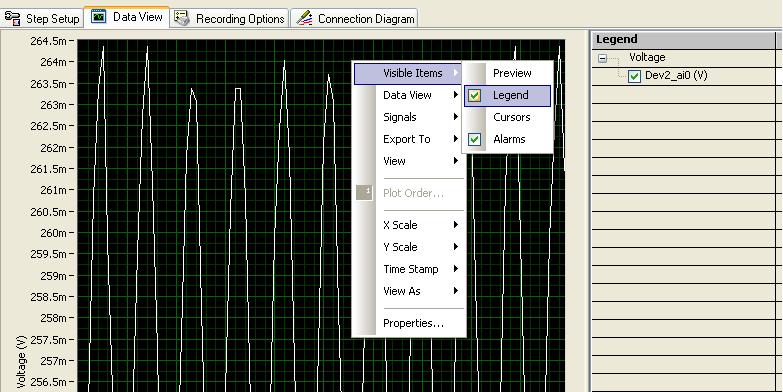Click the arrow beside Y Scale
Viewport: 783px width, 392px height.
pyautogui.click(x=455, y=247)
